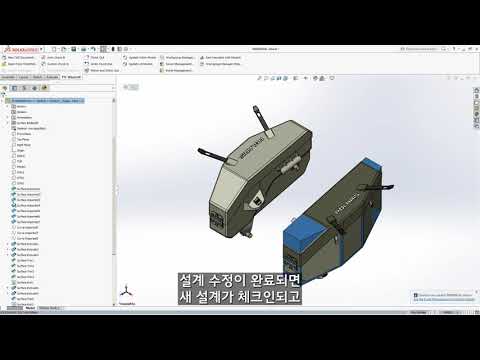Click the Edit Appearance icon
The height and width of the screenshot is (360, 480).
click(315, 78)
